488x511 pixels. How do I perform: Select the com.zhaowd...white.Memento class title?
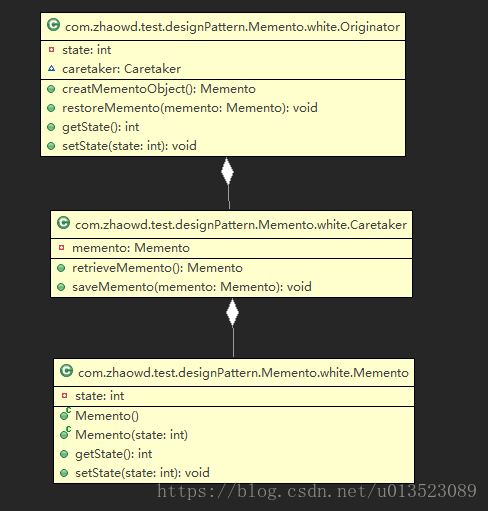[243, 373]
